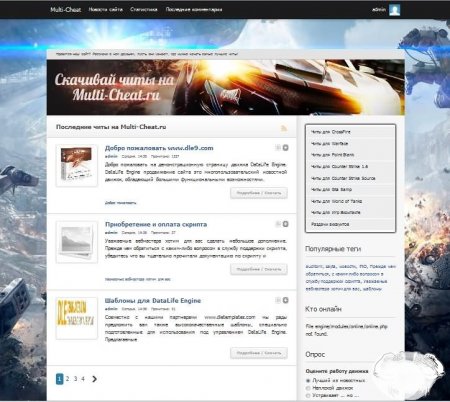Click the round icon on Приобретение и оплата post
The image size is (450, 402).
click(x=285, y=224)
